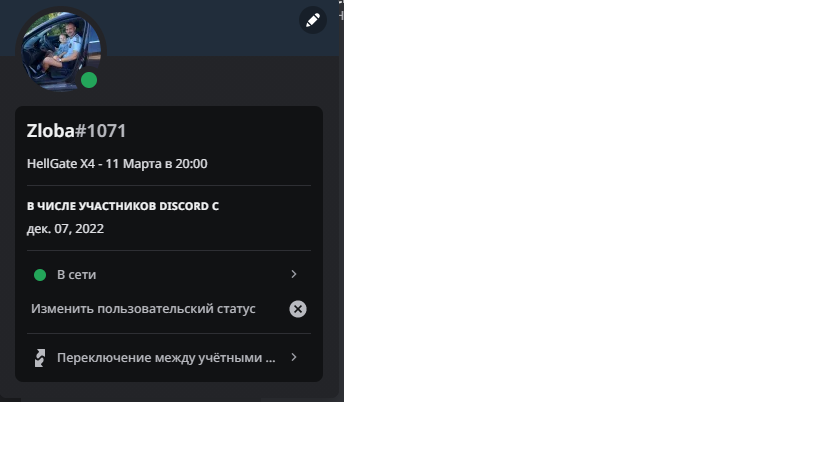819x460 pixels.
Task: Click the HellGate X4 custom status text
Action: [117, 163]
